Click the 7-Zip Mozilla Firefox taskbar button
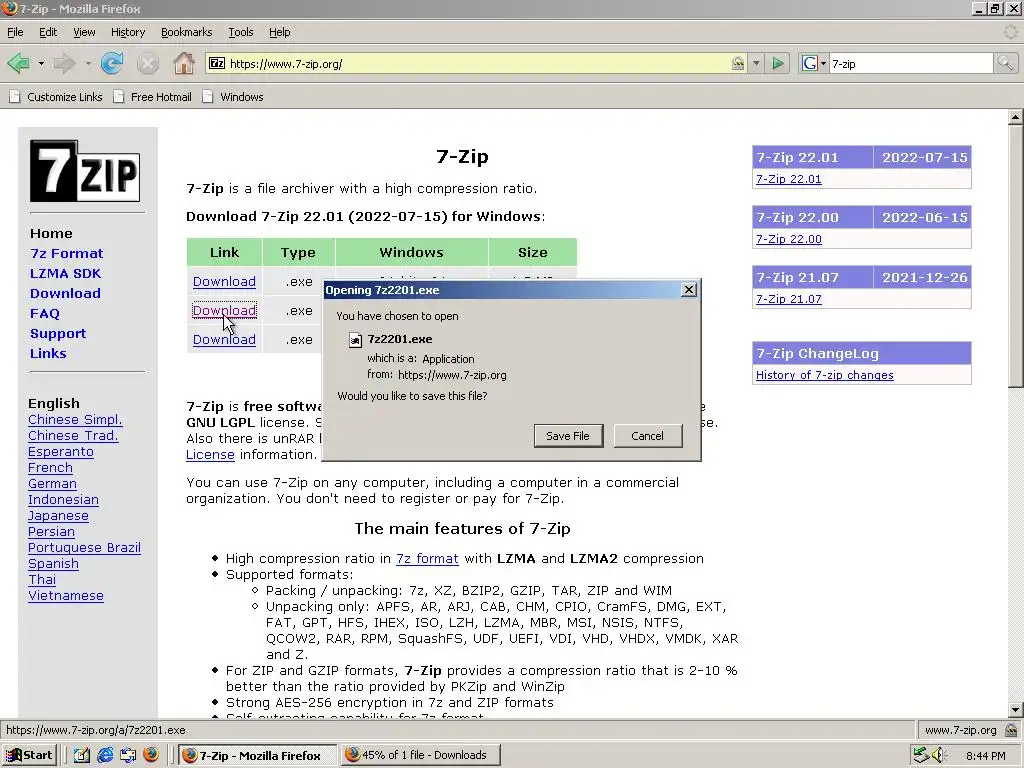The width and height of the screenshot is (1024, 768). (257, 755)
